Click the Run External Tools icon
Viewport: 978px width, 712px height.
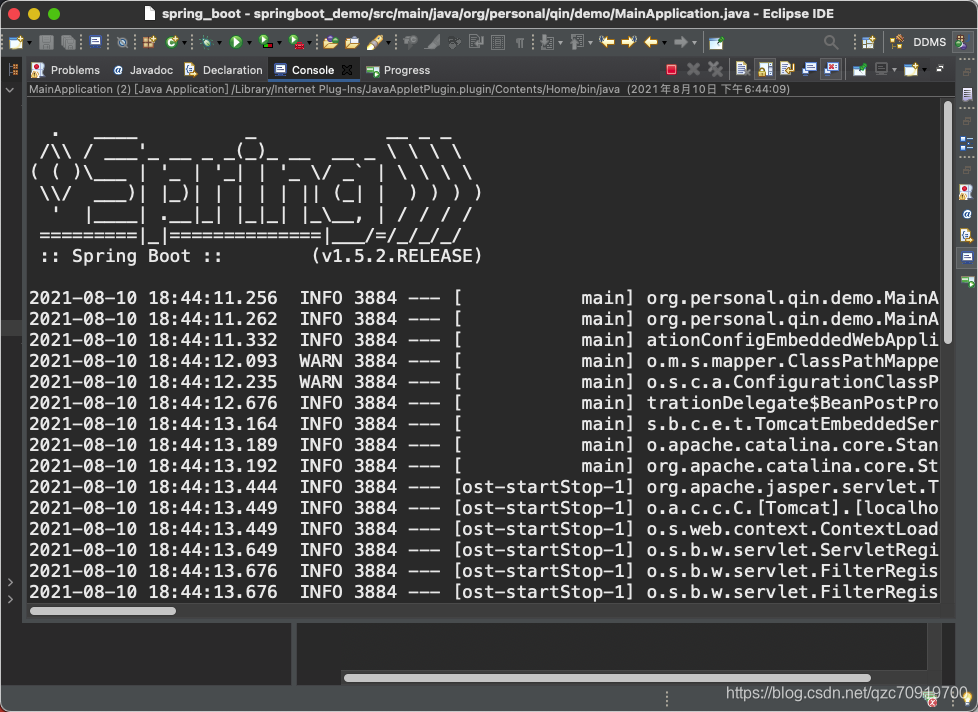point(296,42)
